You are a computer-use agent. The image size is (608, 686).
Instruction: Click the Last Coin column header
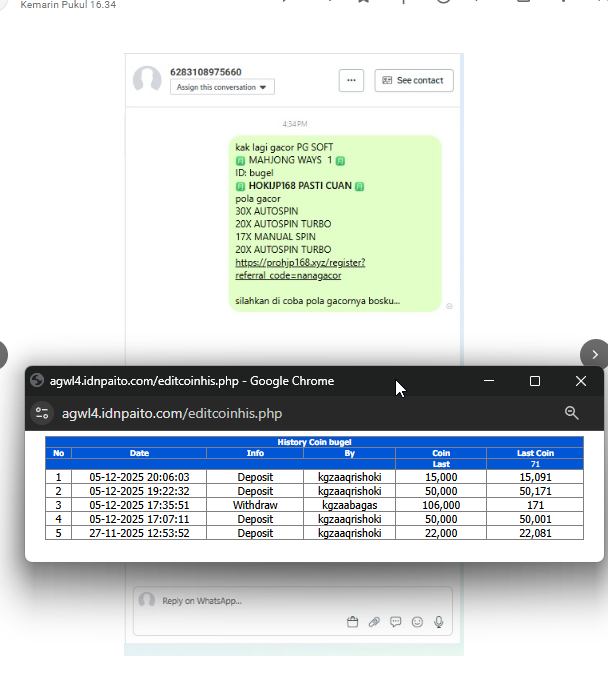point(535,453)
